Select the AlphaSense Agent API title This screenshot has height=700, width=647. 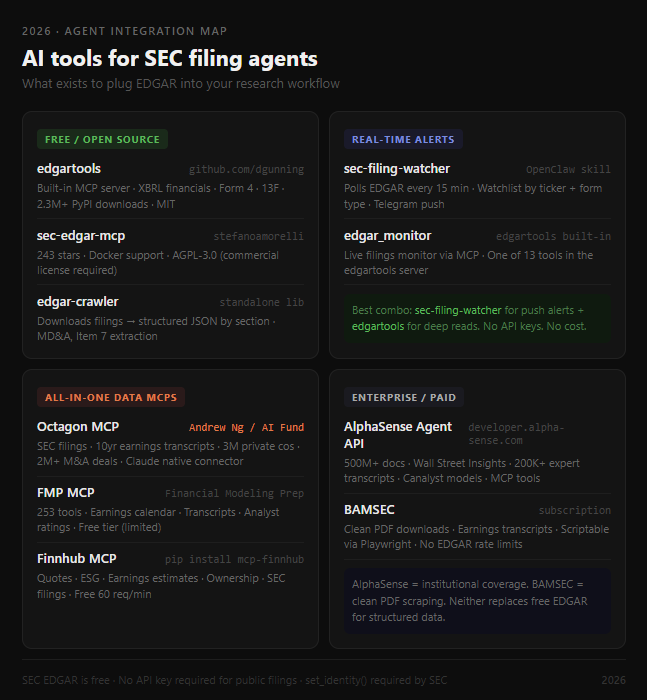tap(398, 435)
